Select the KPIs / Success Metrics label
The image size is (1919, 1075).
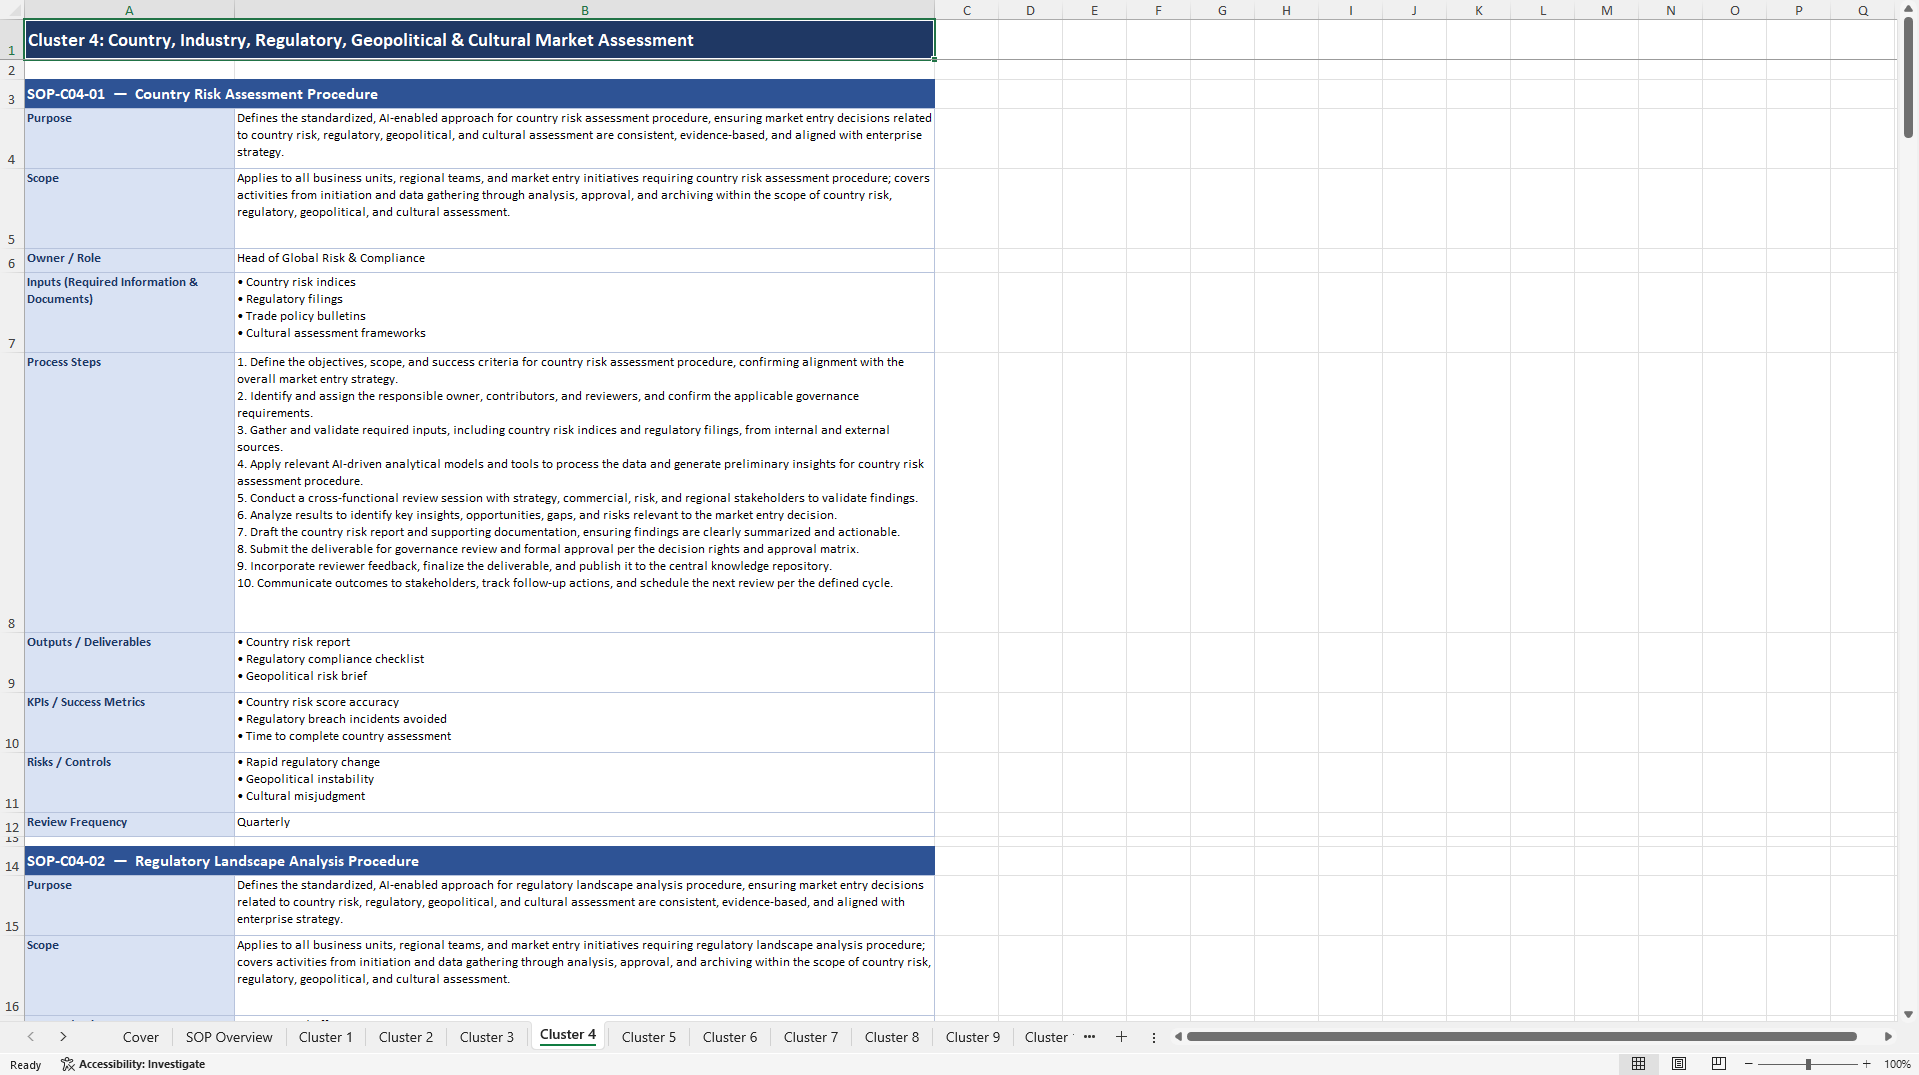[129, 722]
